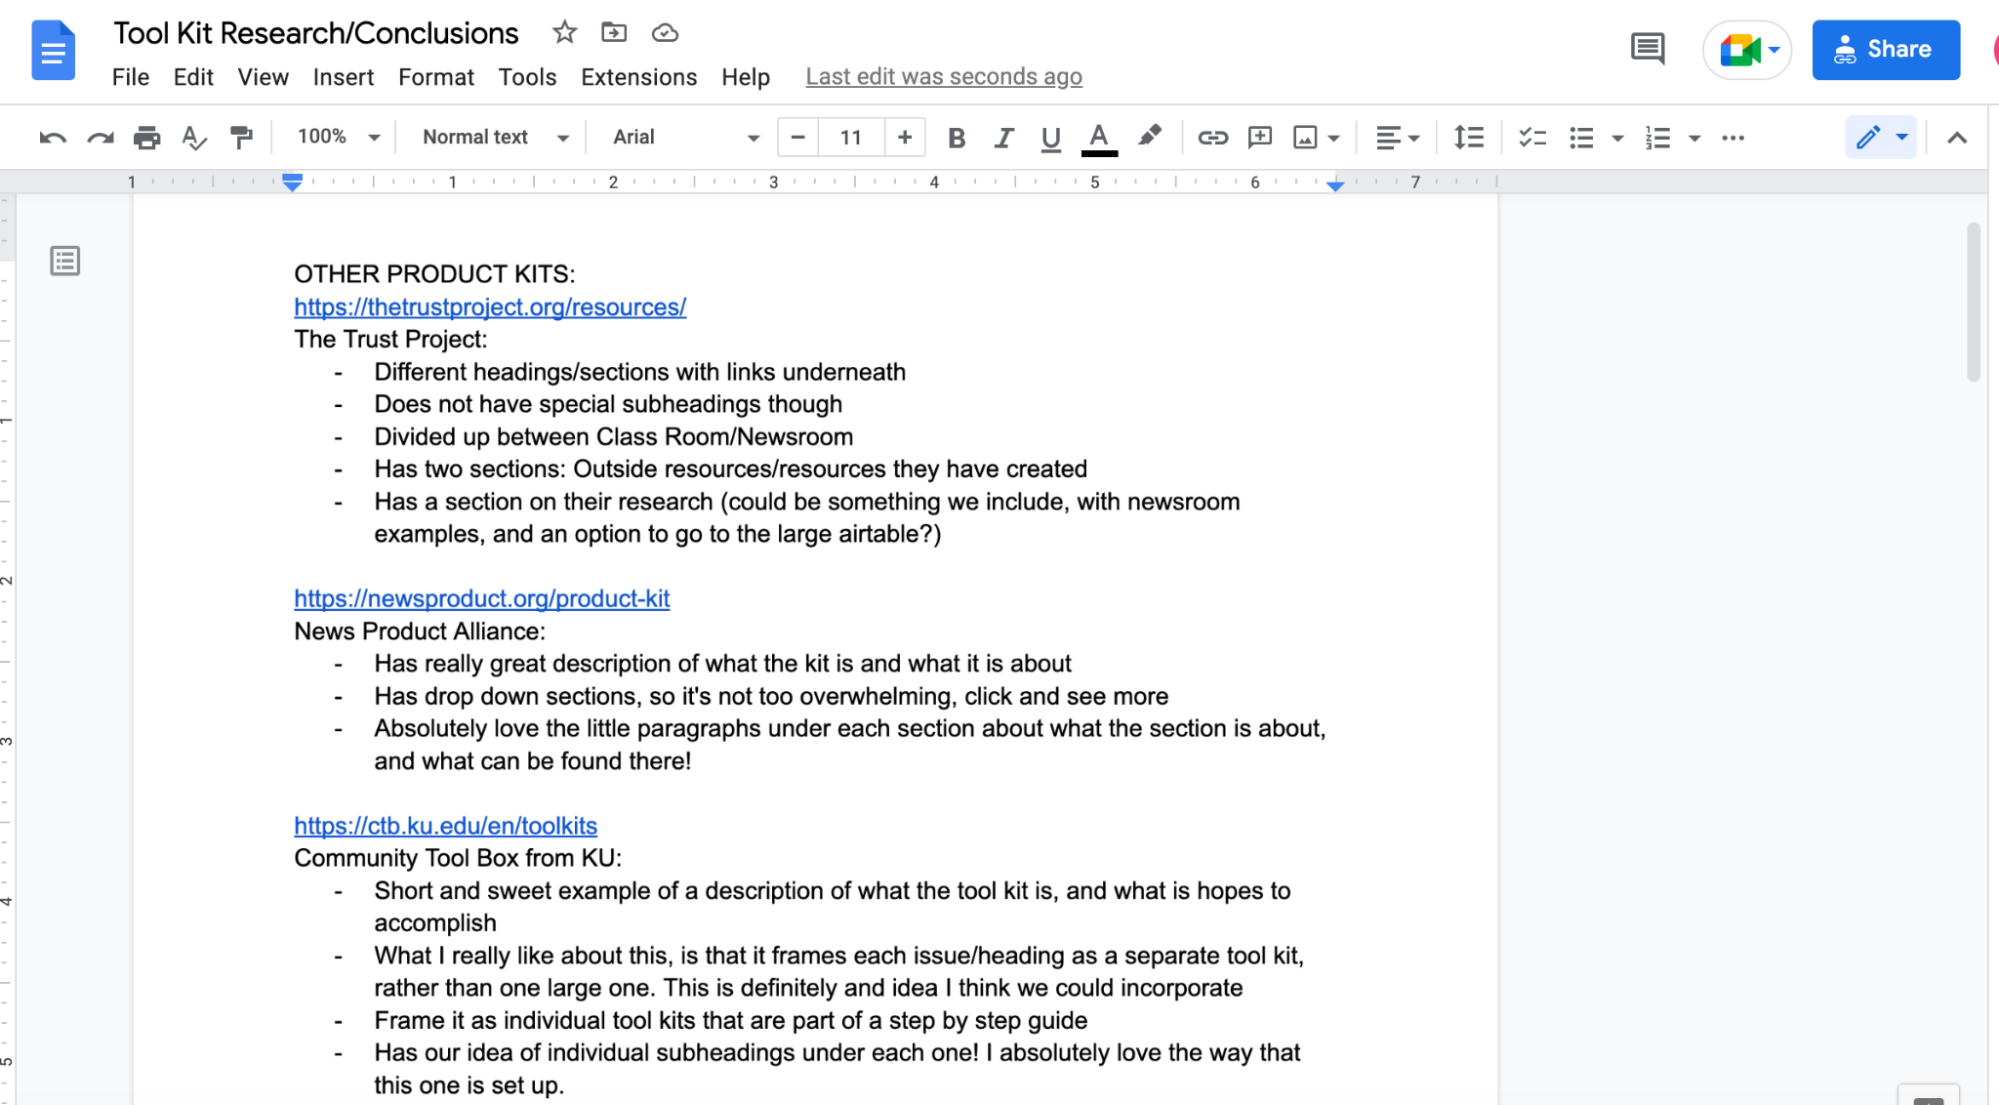Expand the Meet call options dropdown
The height and width of the screenshot is (1105, 1999).
1772,49
